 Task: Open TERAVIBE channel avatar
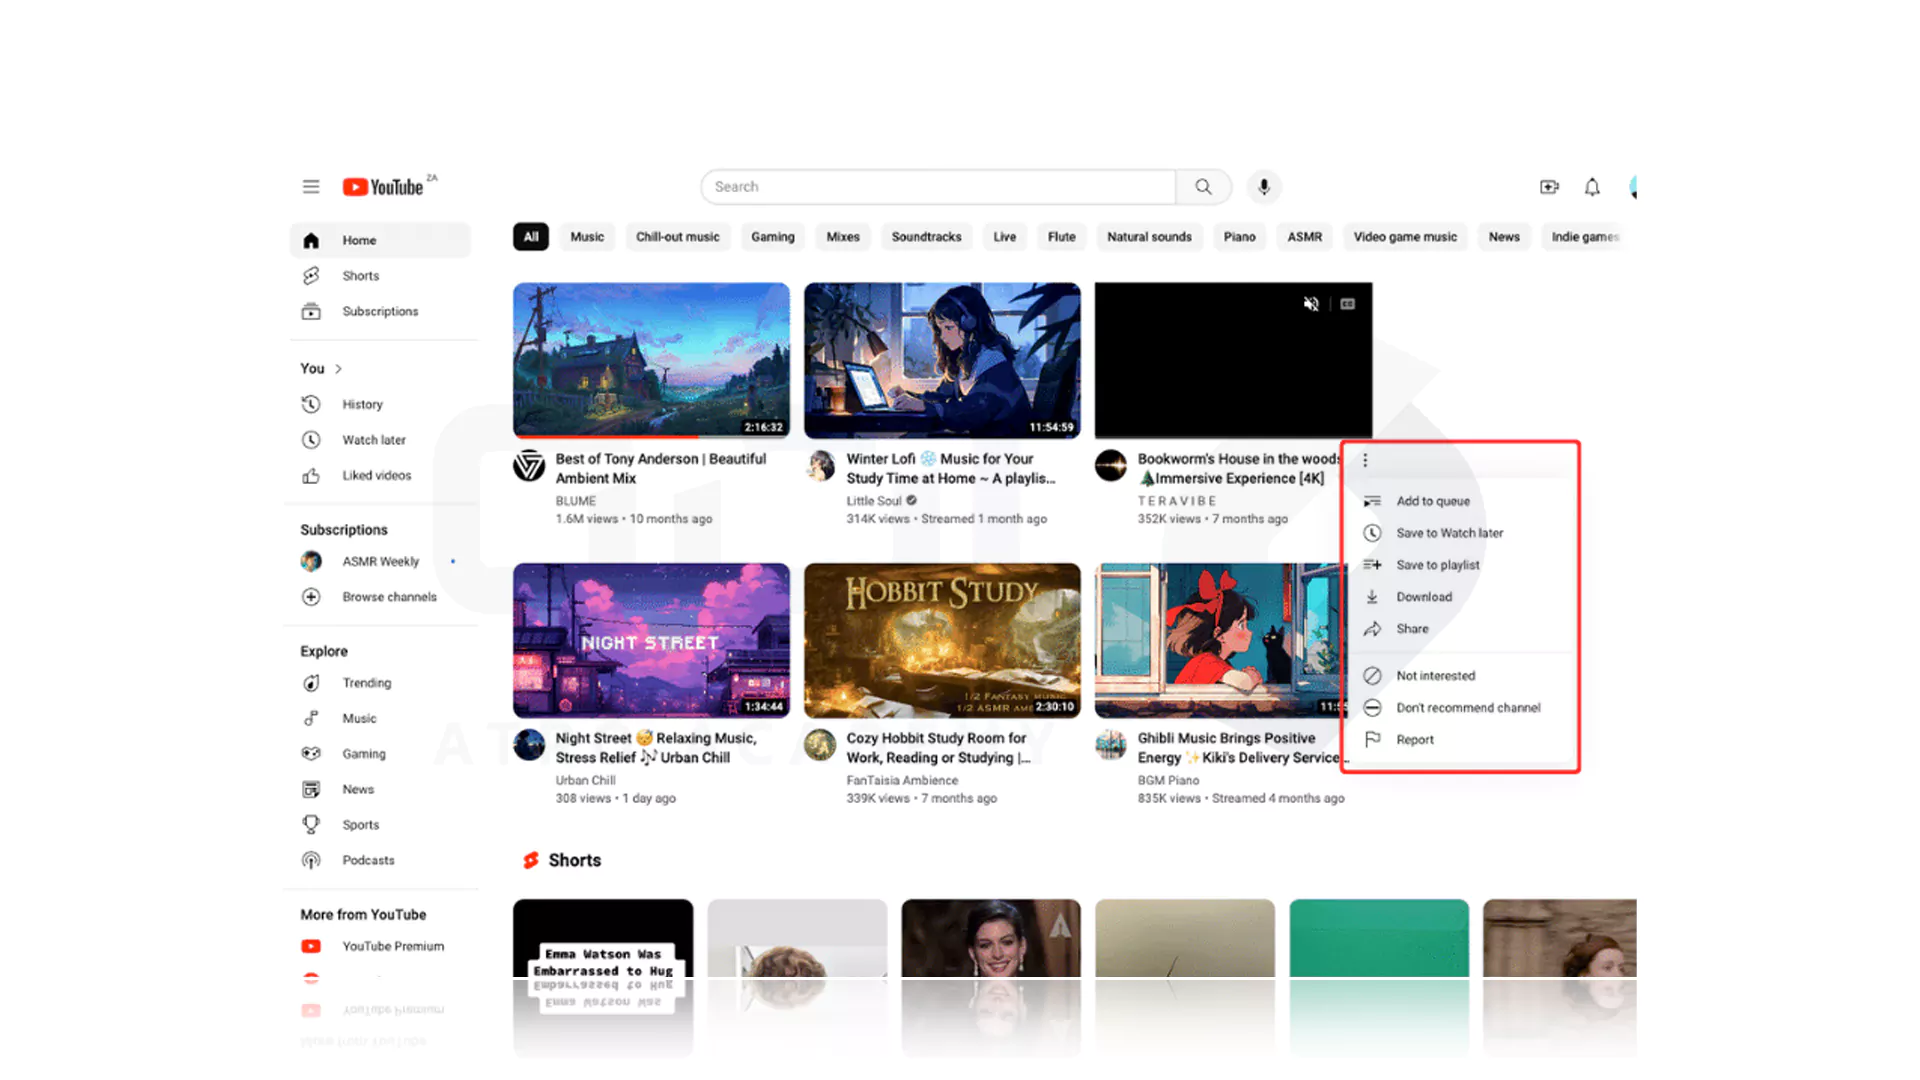pos(1111,465)
